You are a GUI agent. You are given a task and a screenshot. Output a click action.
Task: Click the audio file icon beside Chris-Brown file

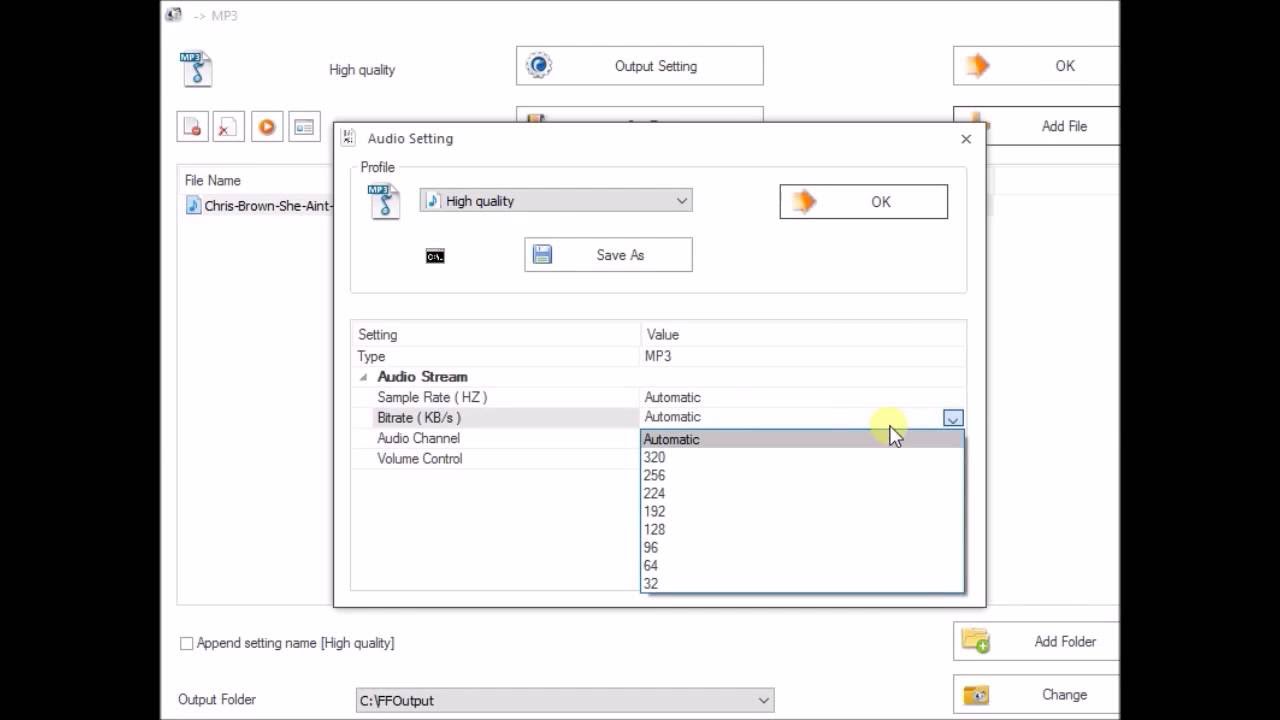194,205
